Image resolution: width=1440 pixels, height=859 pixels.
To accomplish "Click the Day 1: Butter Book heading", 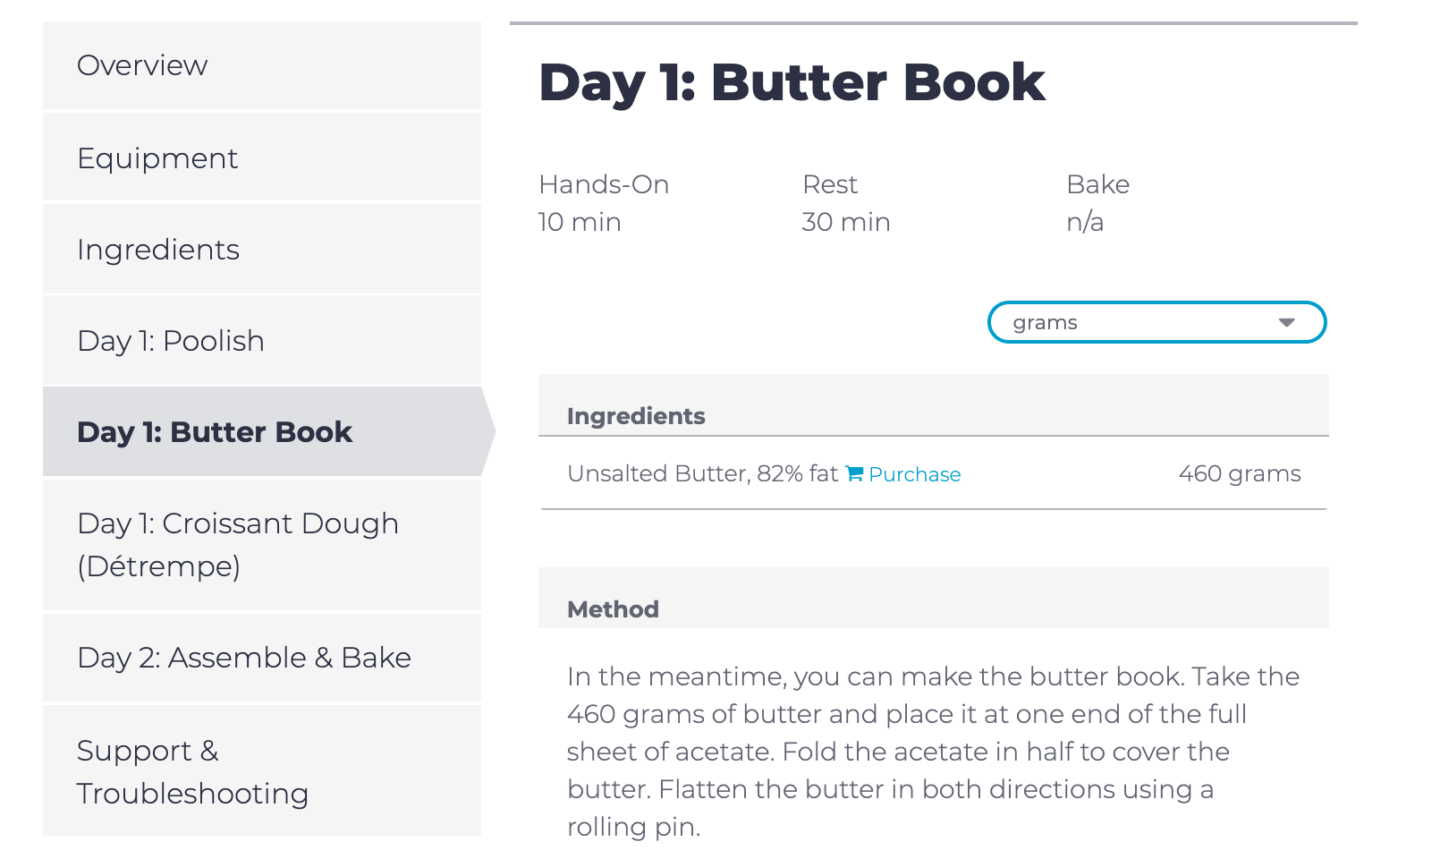I will (791, 82).
